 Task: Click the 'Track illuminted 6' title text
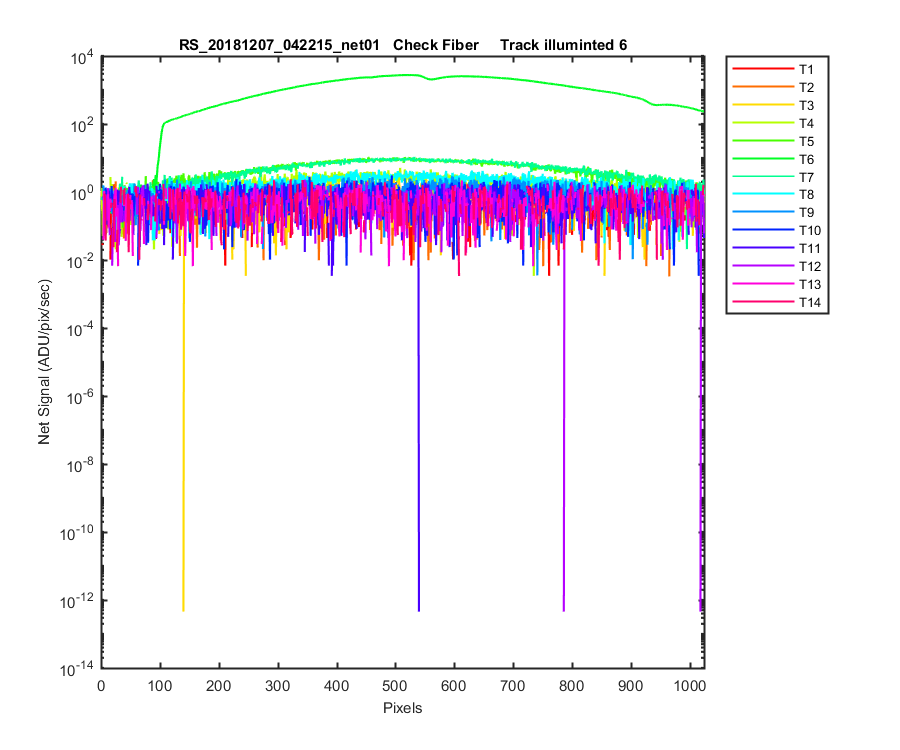(563, 45)
